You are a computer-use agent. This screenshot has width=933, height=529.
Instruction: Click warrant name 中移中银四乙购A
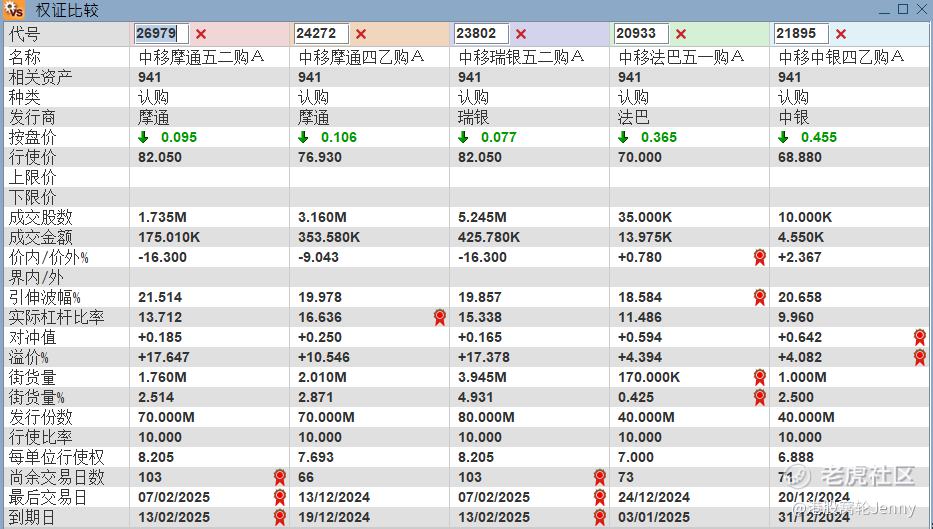841,57
